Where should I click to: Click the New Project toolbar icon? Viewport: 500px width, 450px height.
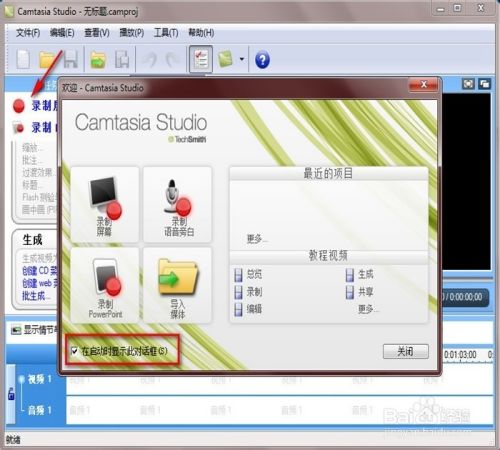tap(23, 60)
